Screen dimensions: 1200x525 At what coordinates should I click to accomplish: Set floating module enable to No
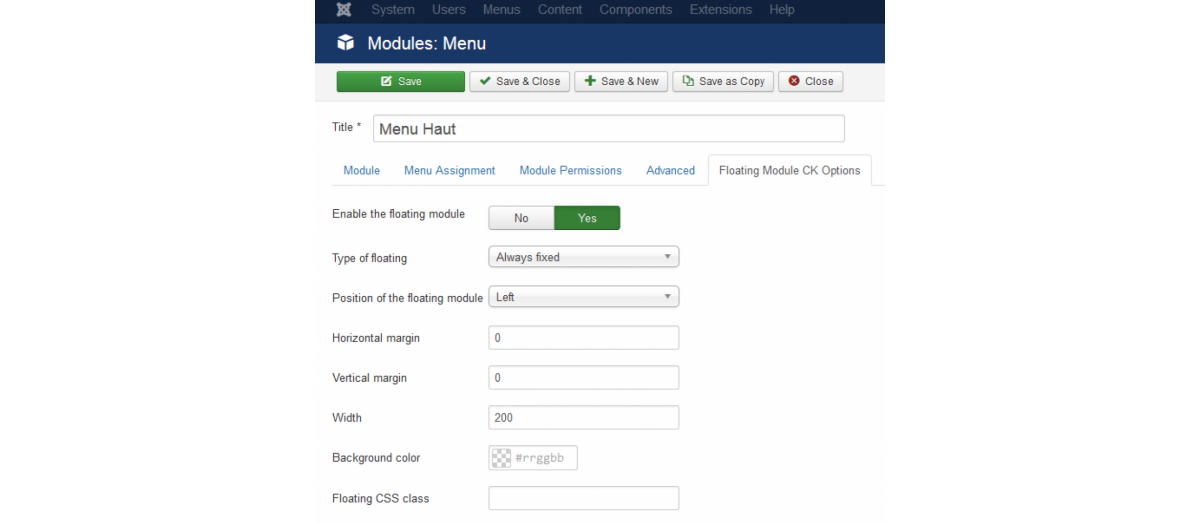pyautogui.click(x=521, y=218)
